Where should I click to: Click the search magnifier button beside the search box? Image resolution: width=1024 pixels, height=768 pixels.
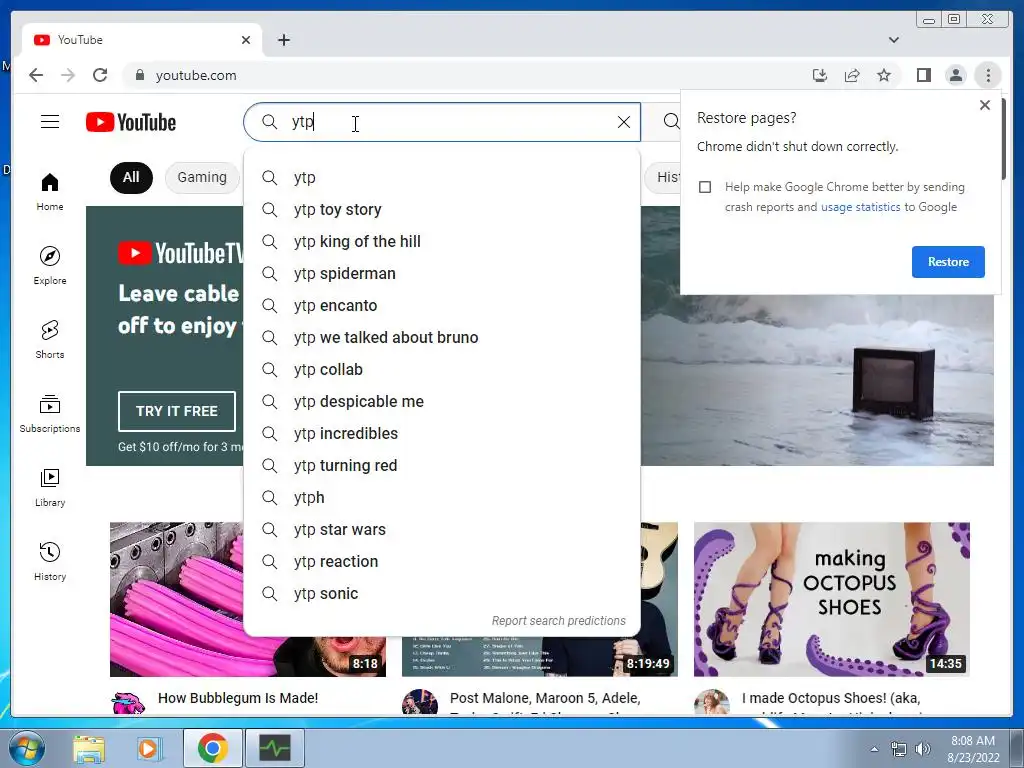click(x=670, y=121)
